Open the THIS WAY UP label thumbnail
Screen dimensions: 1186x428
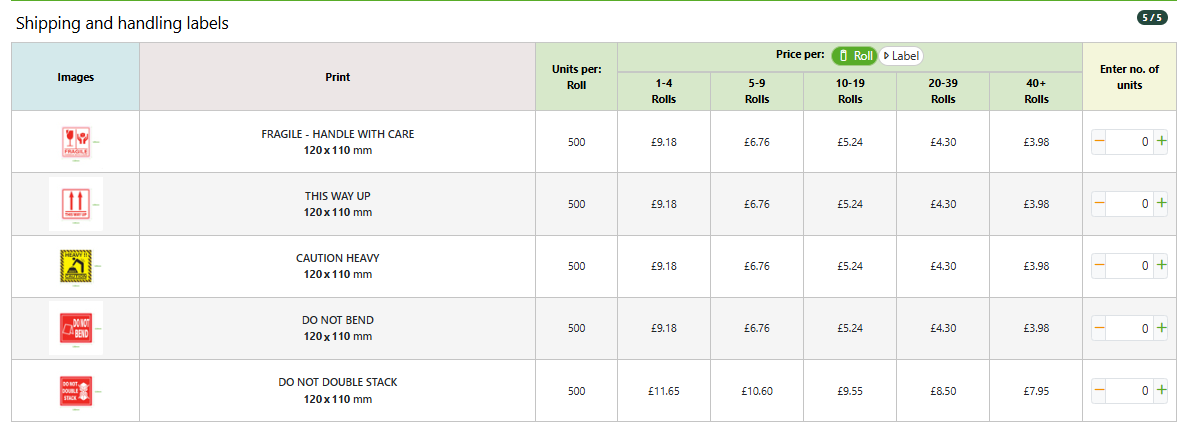pos(76,204)
